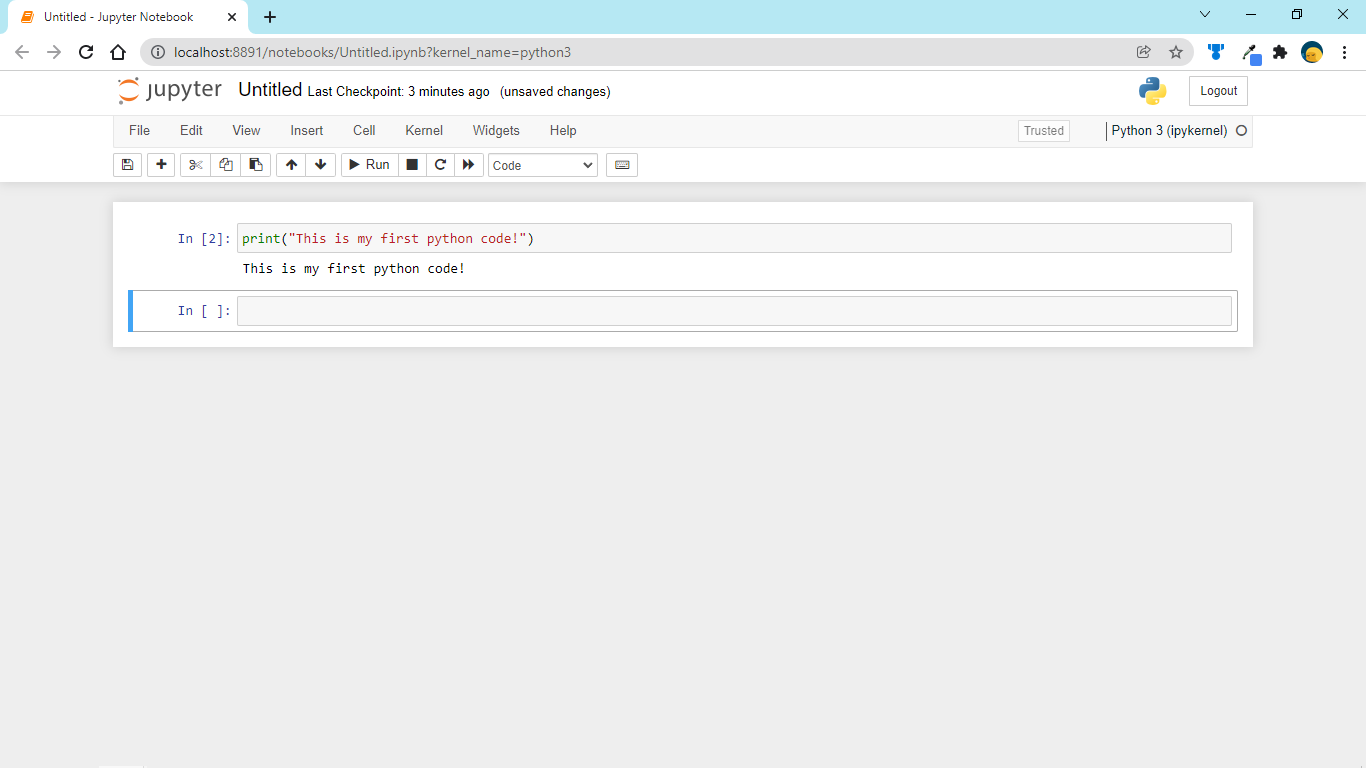Click the save and checkpoint icon

[127, 165]
